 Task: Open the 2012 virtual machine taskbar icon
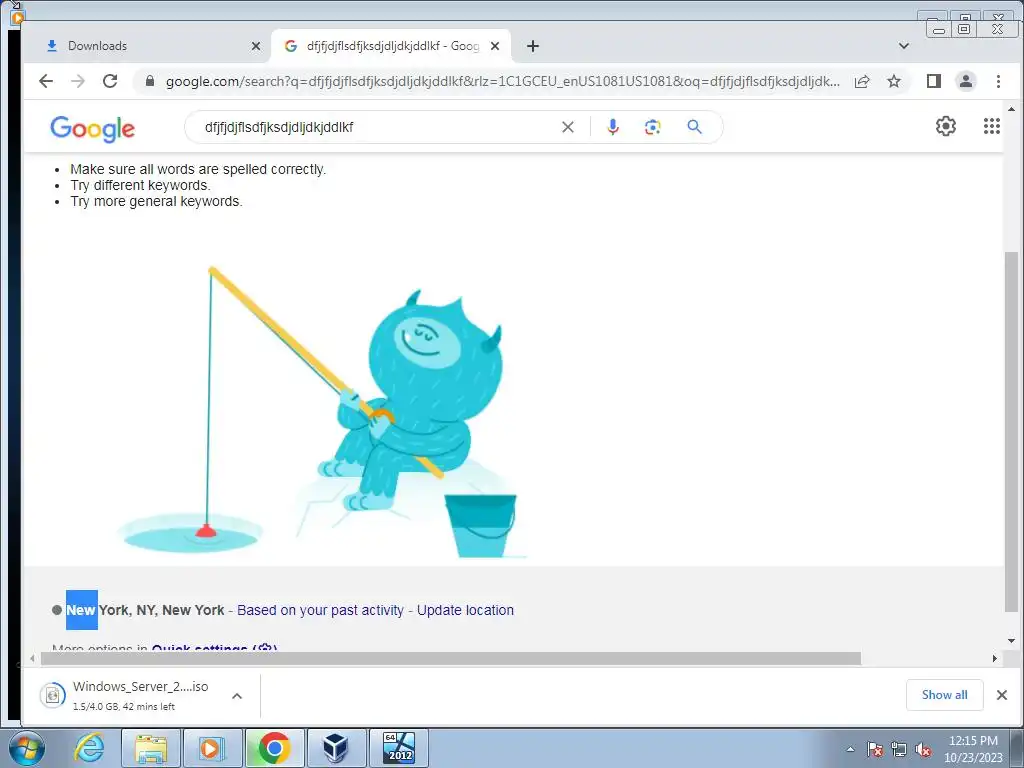click(399, 748)
